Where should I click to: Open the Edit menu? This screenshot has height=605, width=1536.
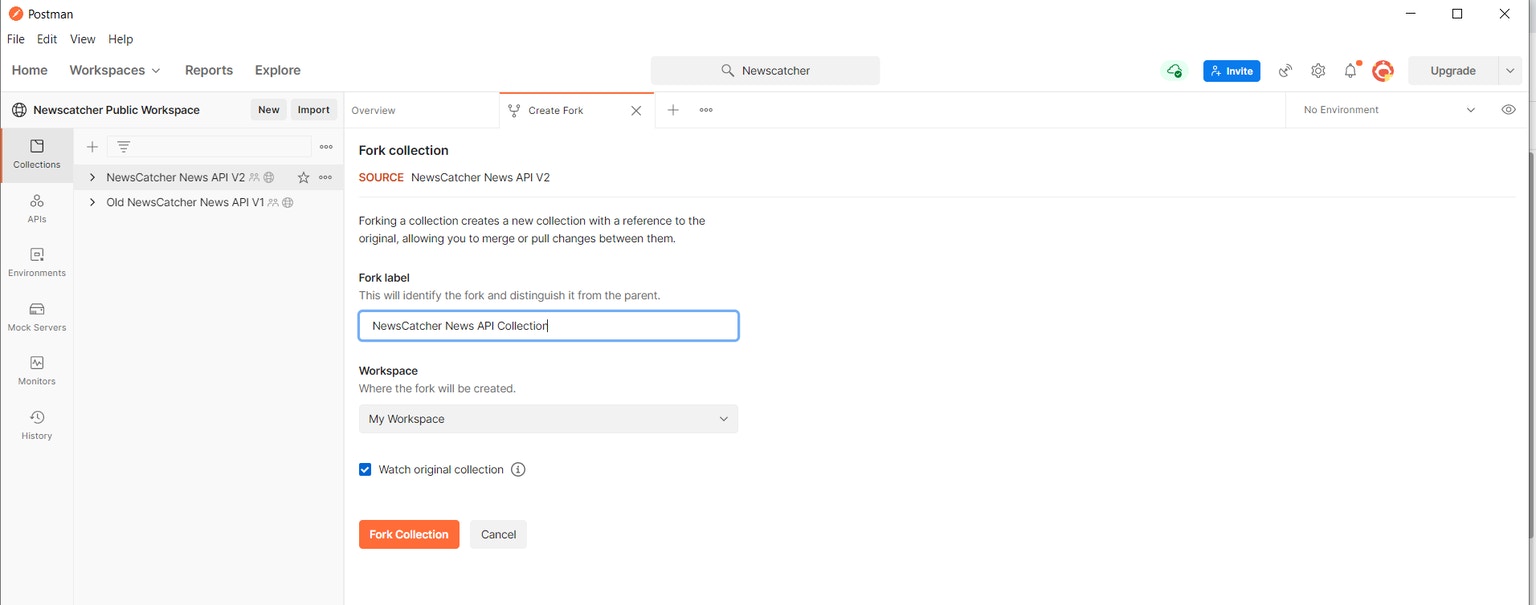coord(47,39)
